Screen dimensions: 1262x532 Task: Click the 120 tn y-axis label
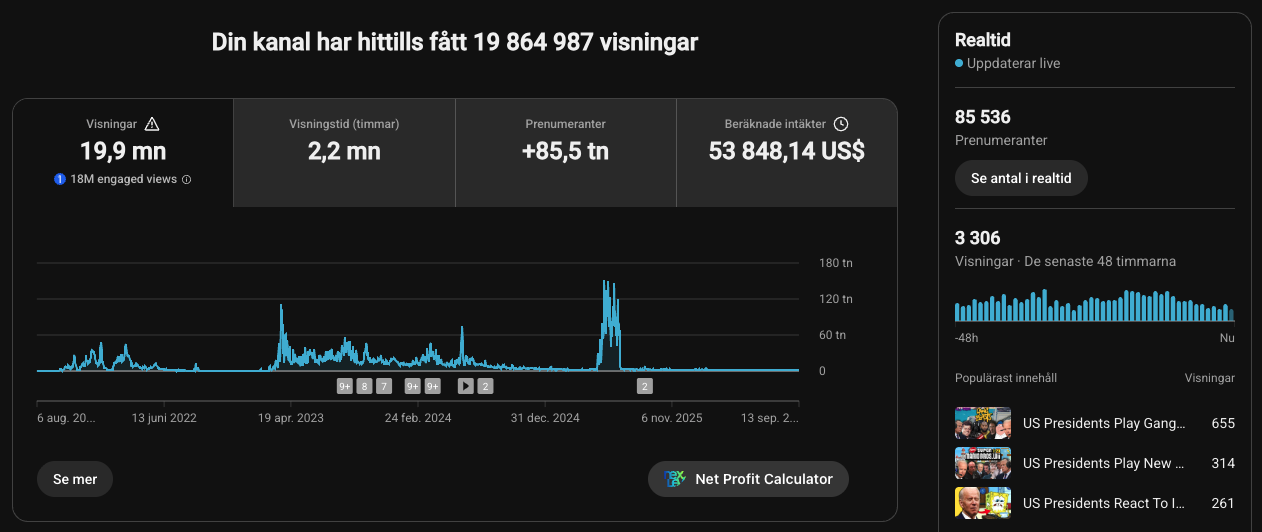(x=835, y=299)
